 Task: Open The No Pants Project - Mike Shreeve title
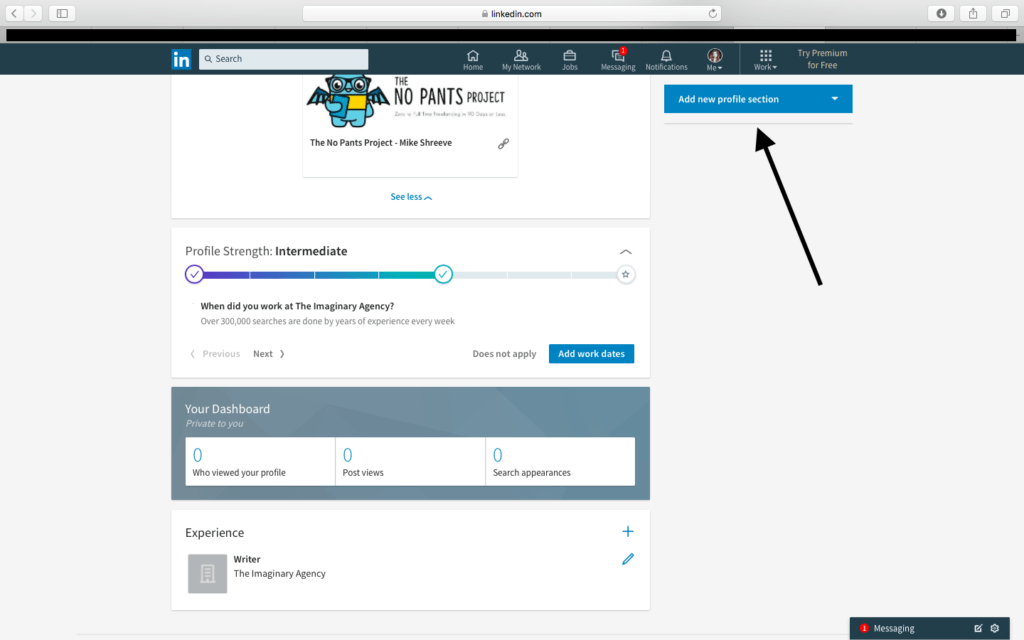[x=381, y=142]
